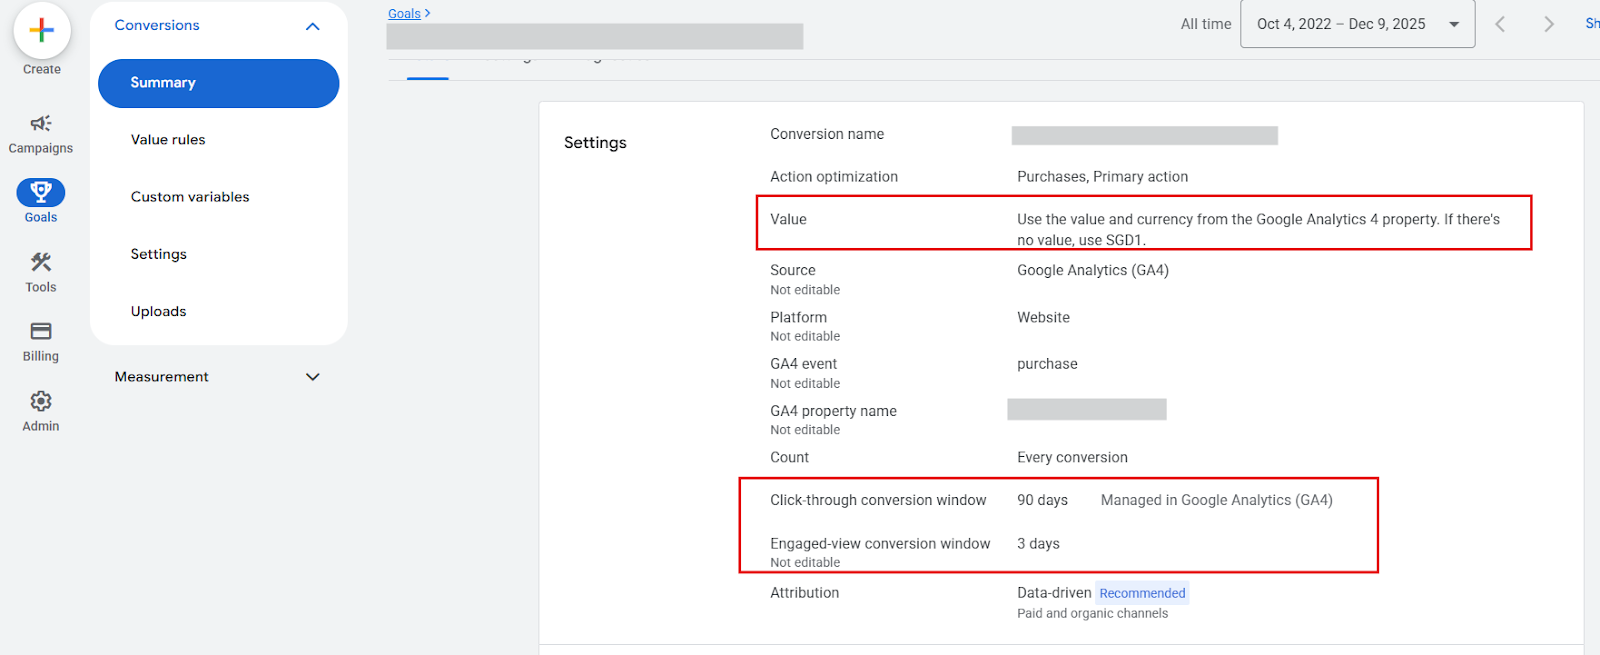The width and height of the screenshot is (1600, 655).
Task: Click the Recommended badge near Data-driven
Action: (1142, 593)
